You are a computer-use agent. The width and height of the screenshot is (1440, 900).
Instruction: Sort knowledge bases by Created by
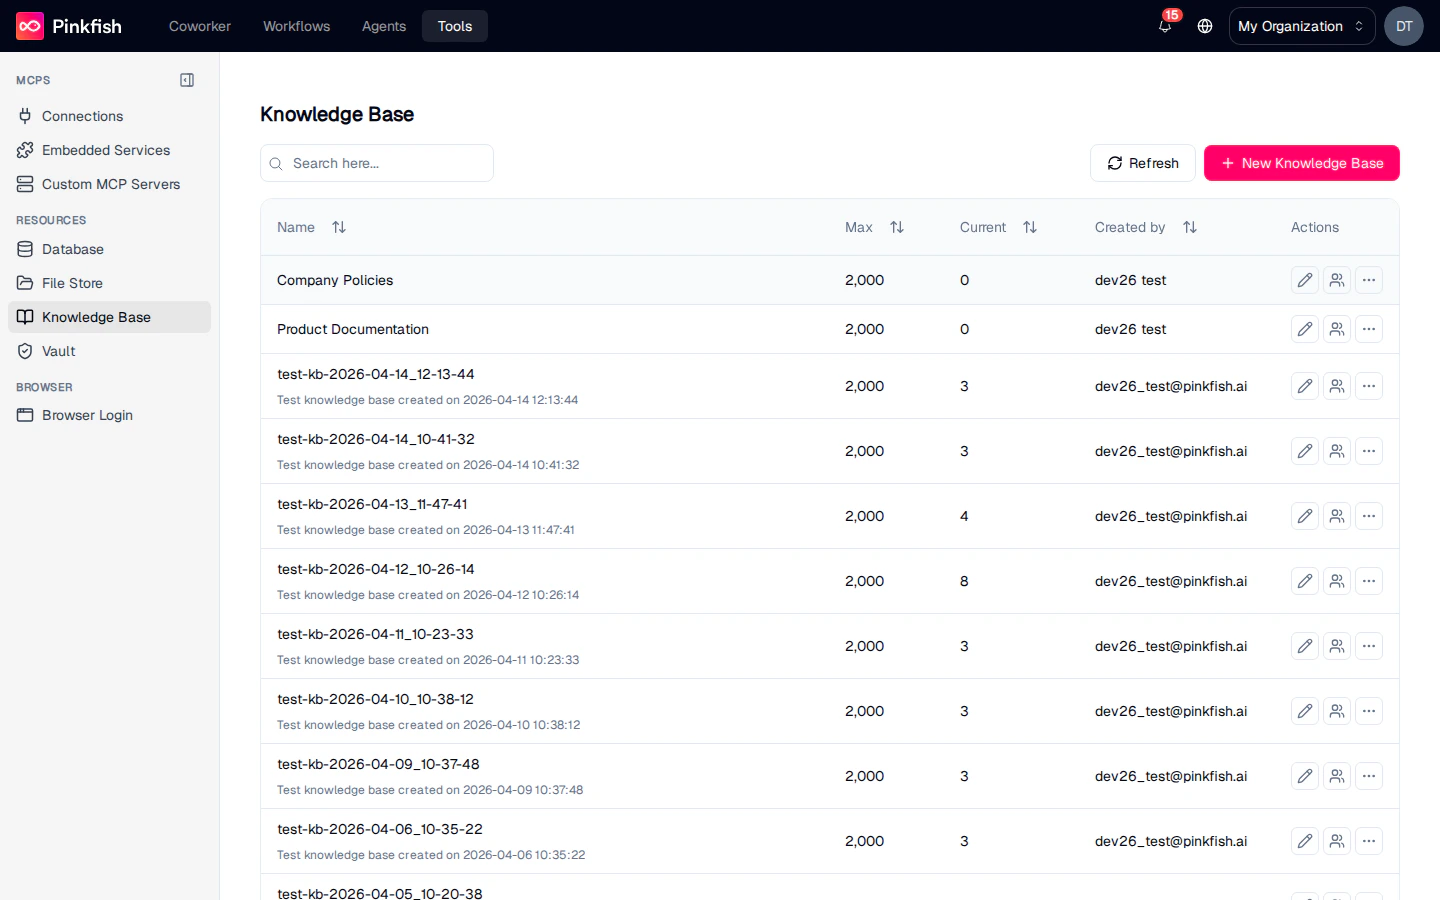pyautogui.click(x=1190, y=227)
